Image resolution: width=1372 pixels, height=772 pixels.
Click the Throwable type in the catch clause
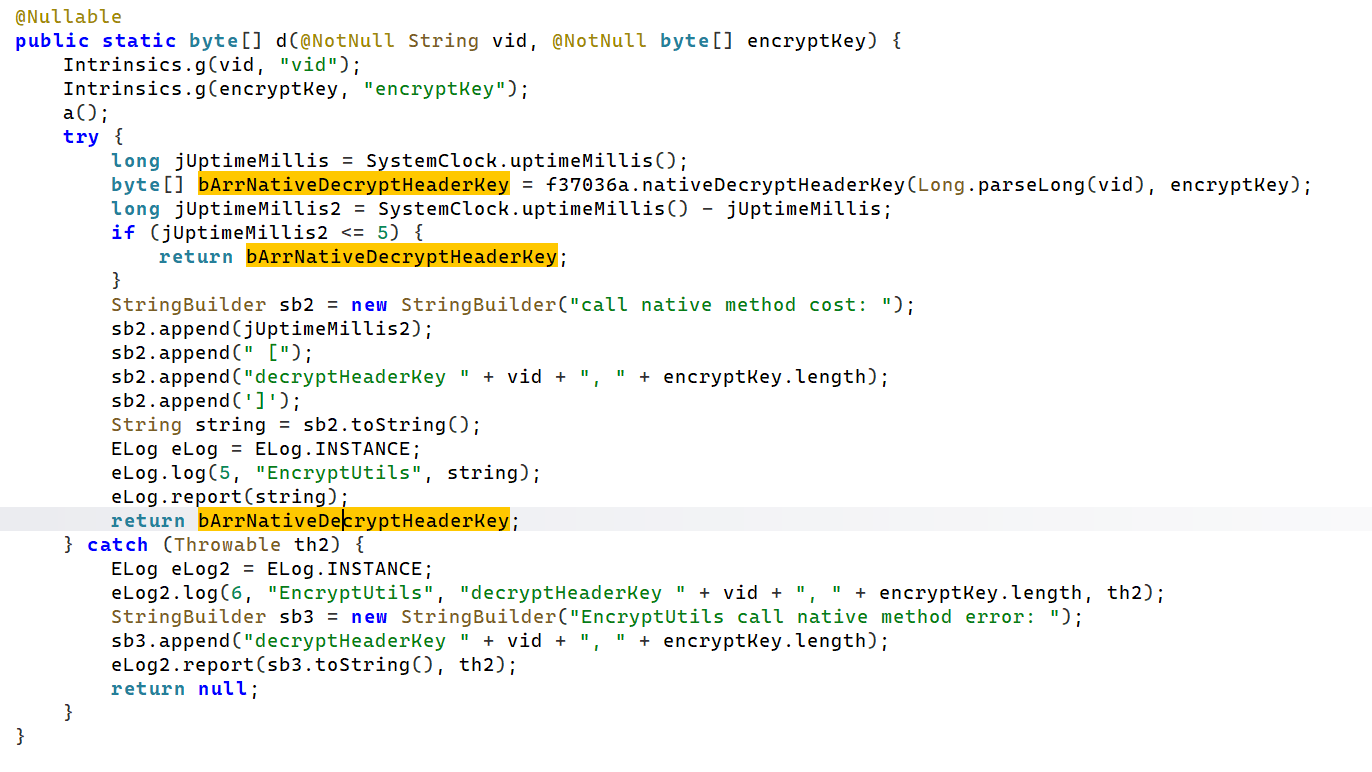click(x=227, y=545)
